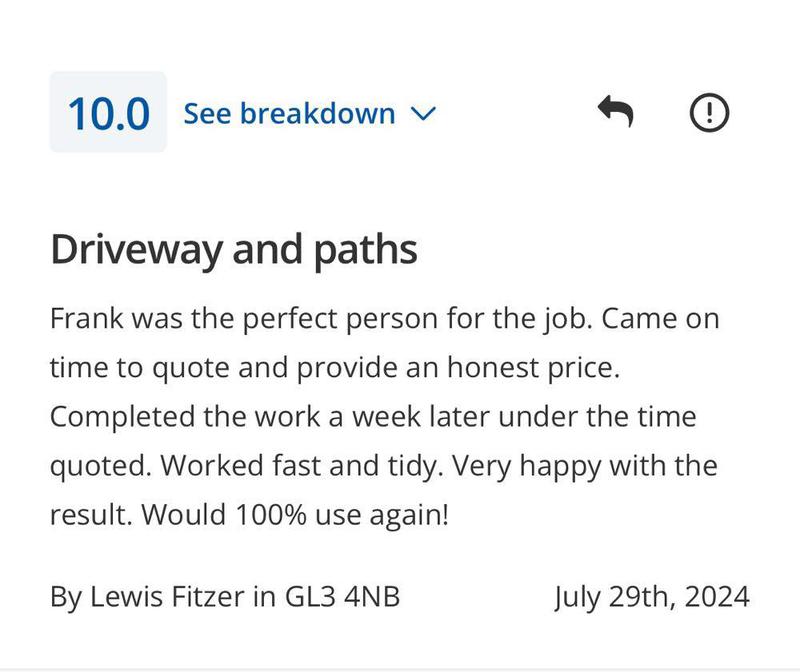Click the July 29th, 2024 review date
The height and width of the screenshot is (672, 800).
651,597
